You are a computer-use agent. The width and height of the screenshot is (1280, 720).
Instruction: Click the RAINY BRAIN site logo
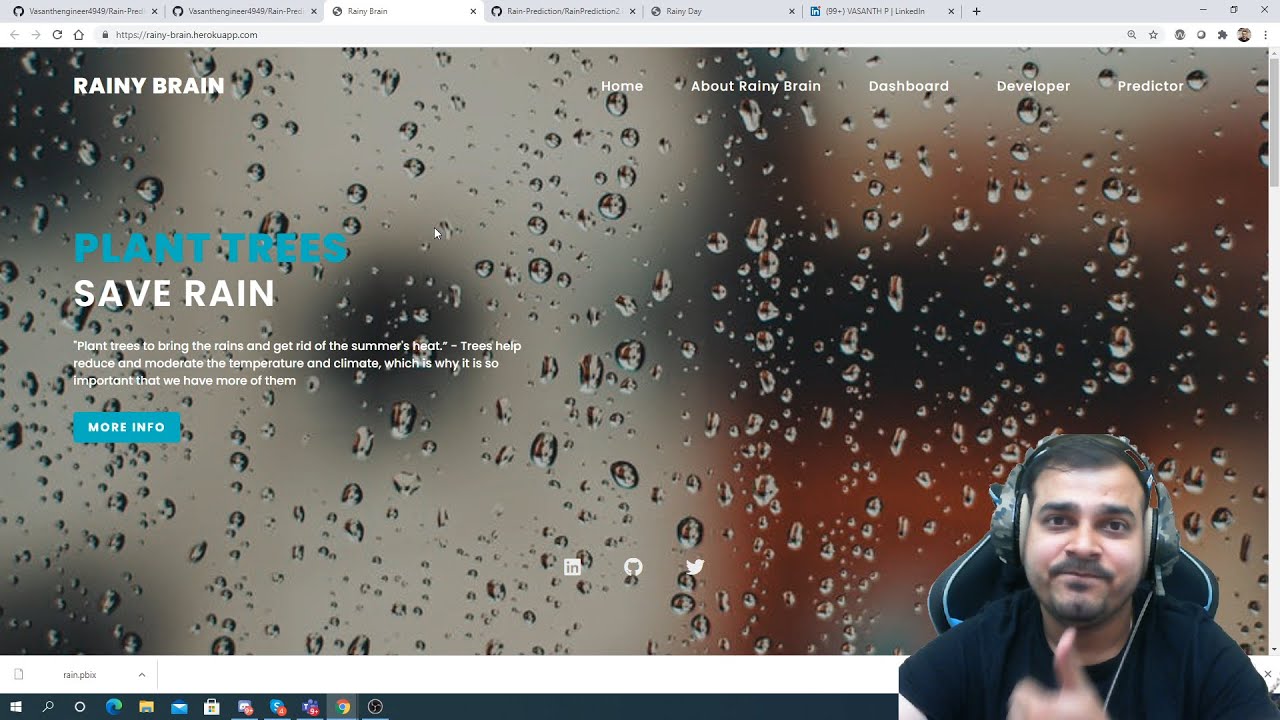coord(149,86)
